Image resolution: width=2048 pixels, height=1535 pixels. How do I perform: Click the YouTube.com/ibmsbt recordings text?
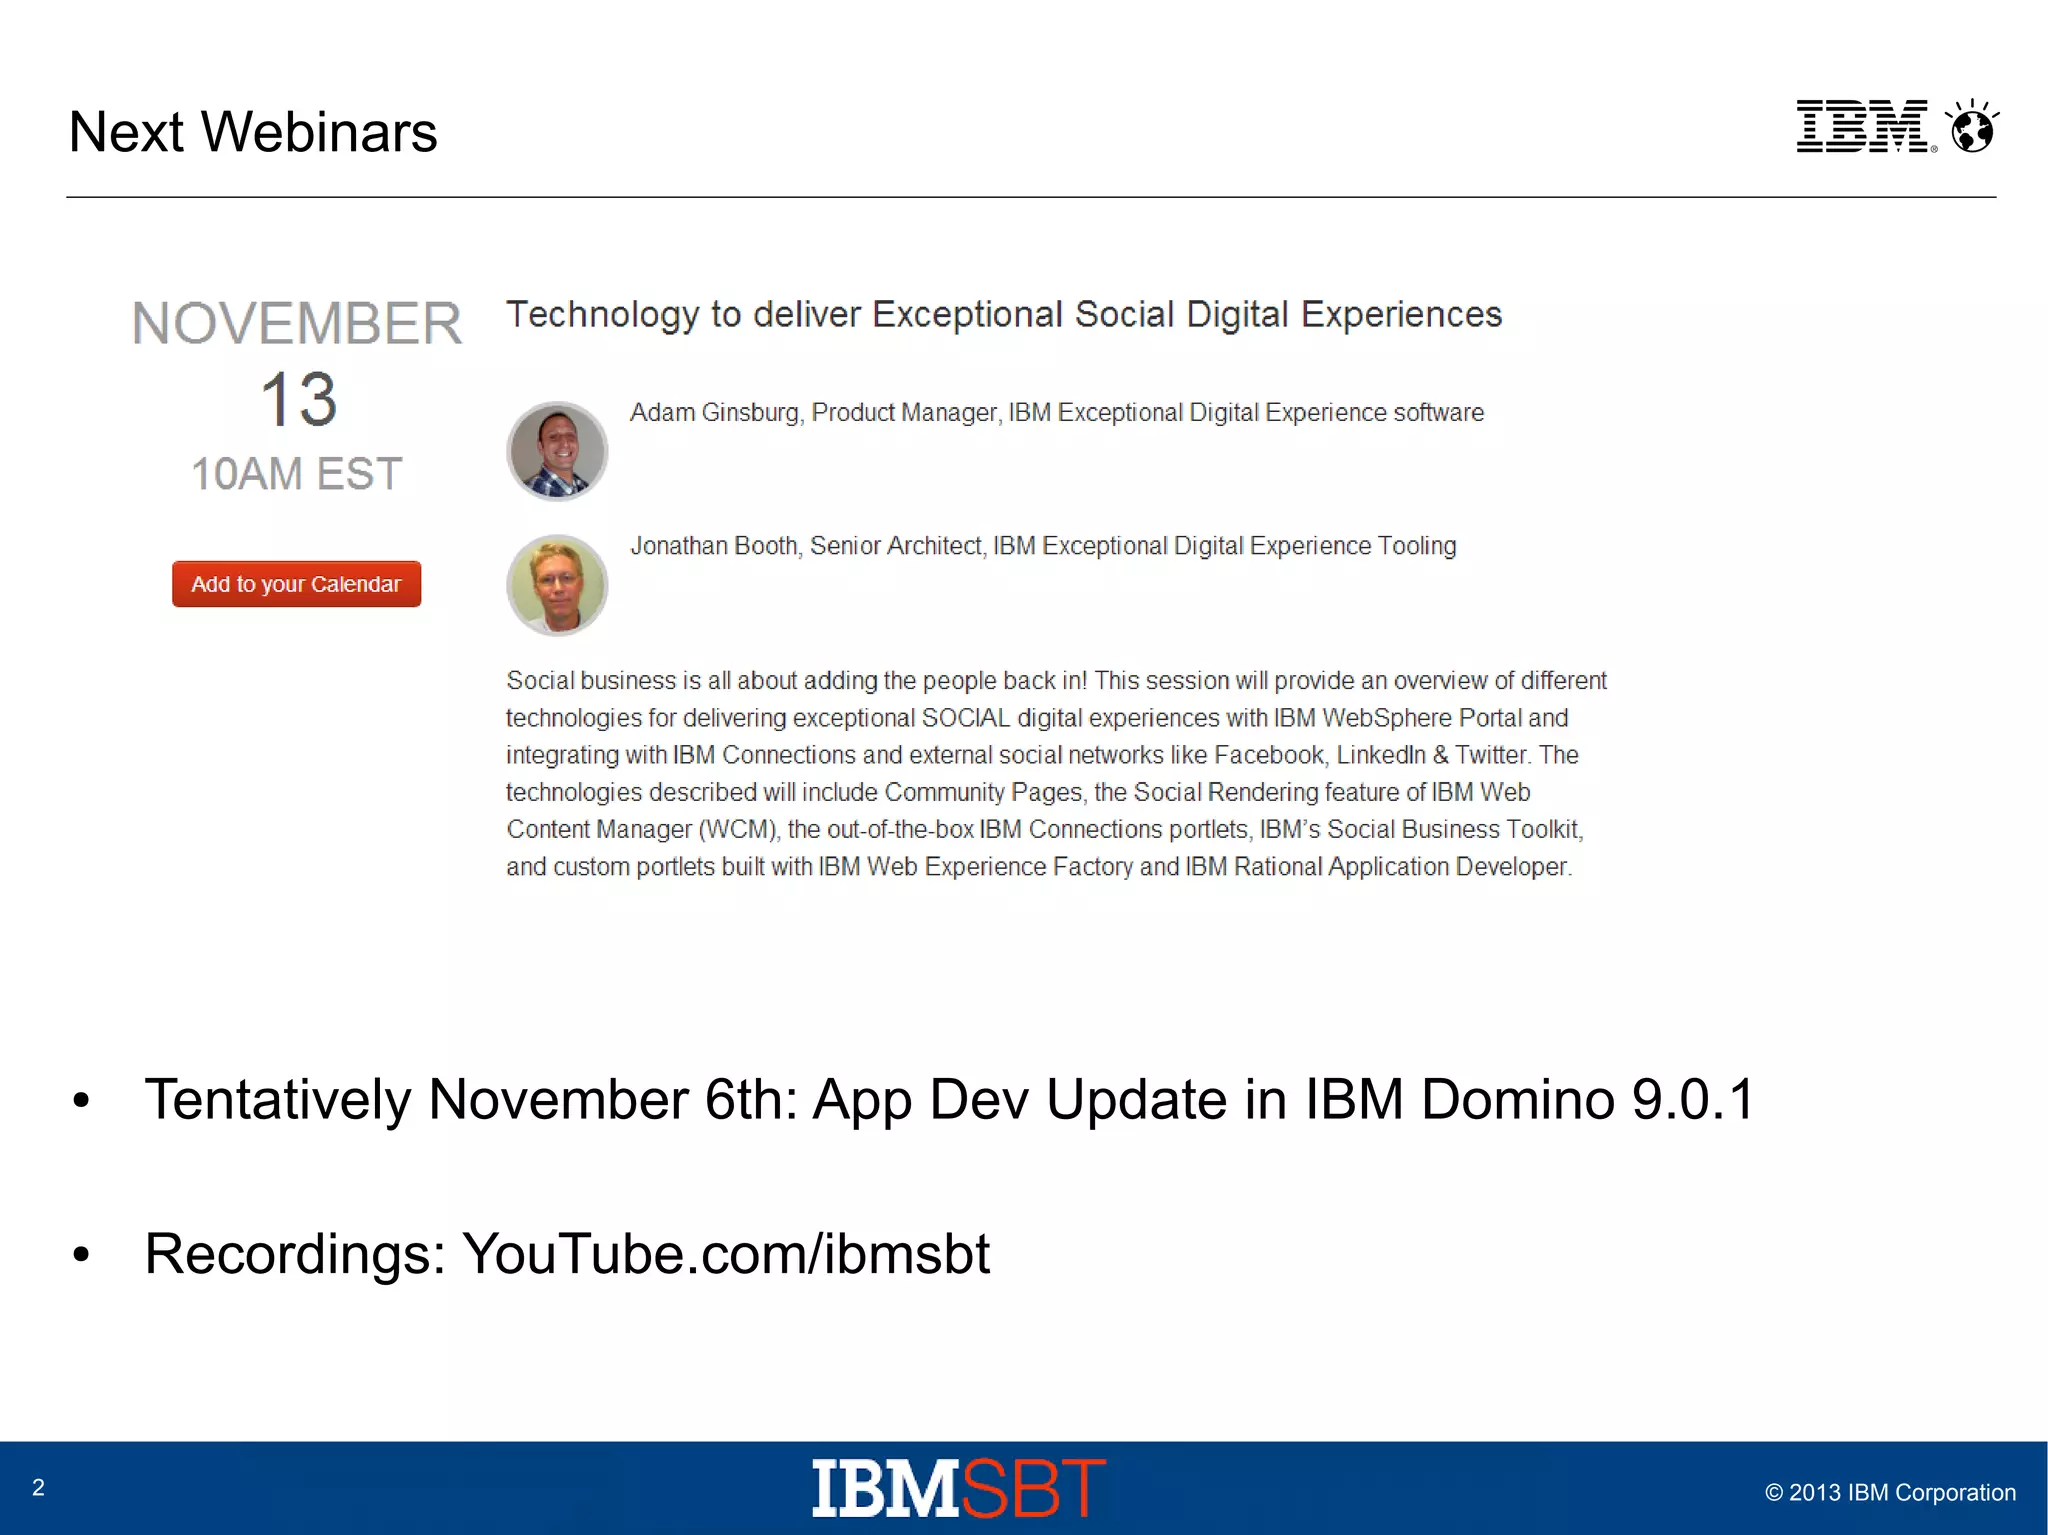(x=726, y=1254)
